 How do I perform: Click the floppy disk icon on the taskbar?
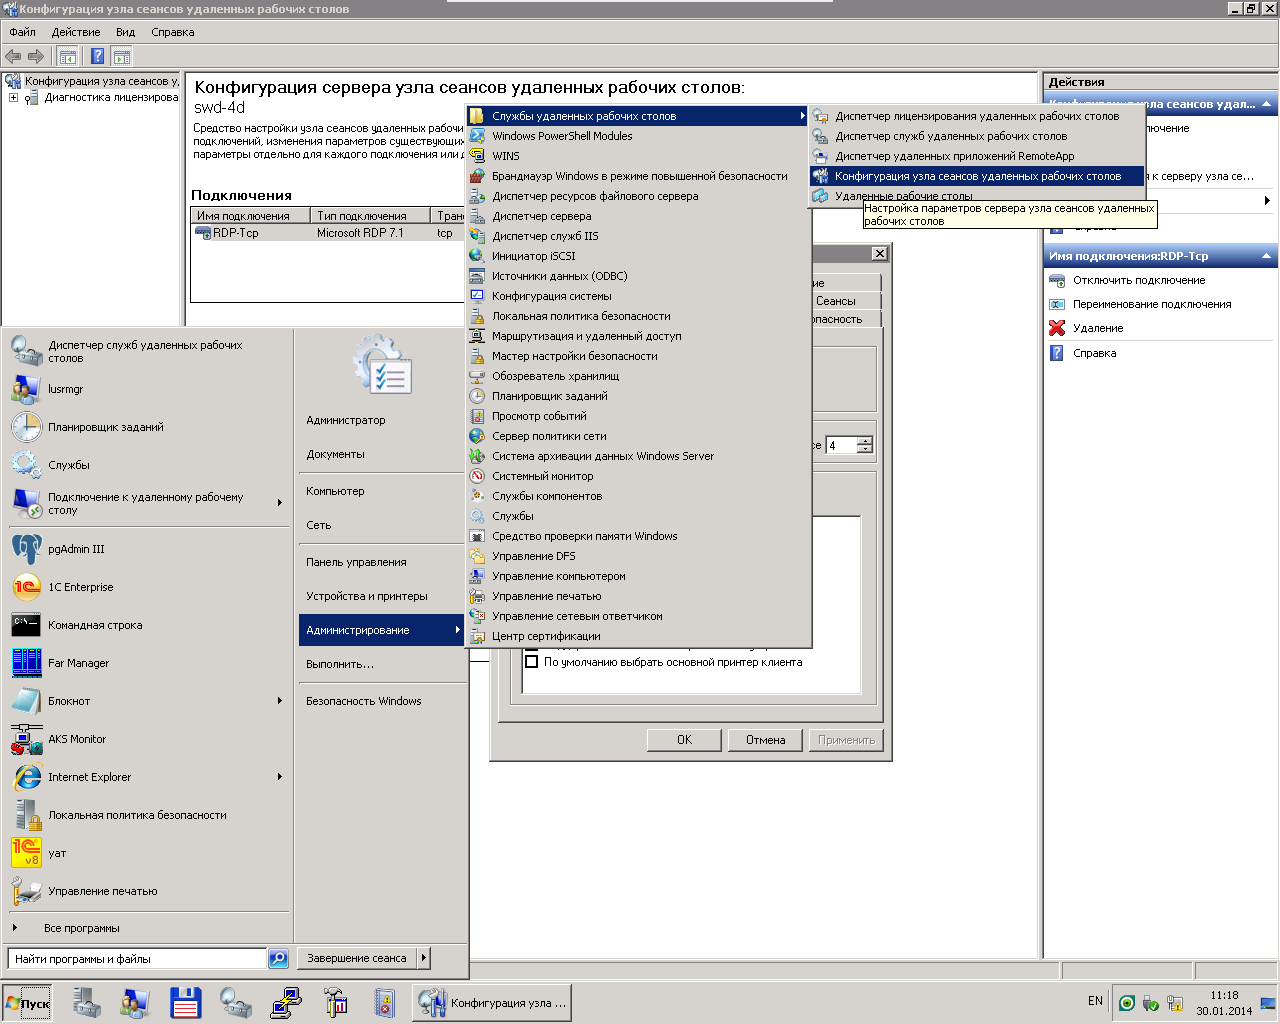[x=185, y=1003]
